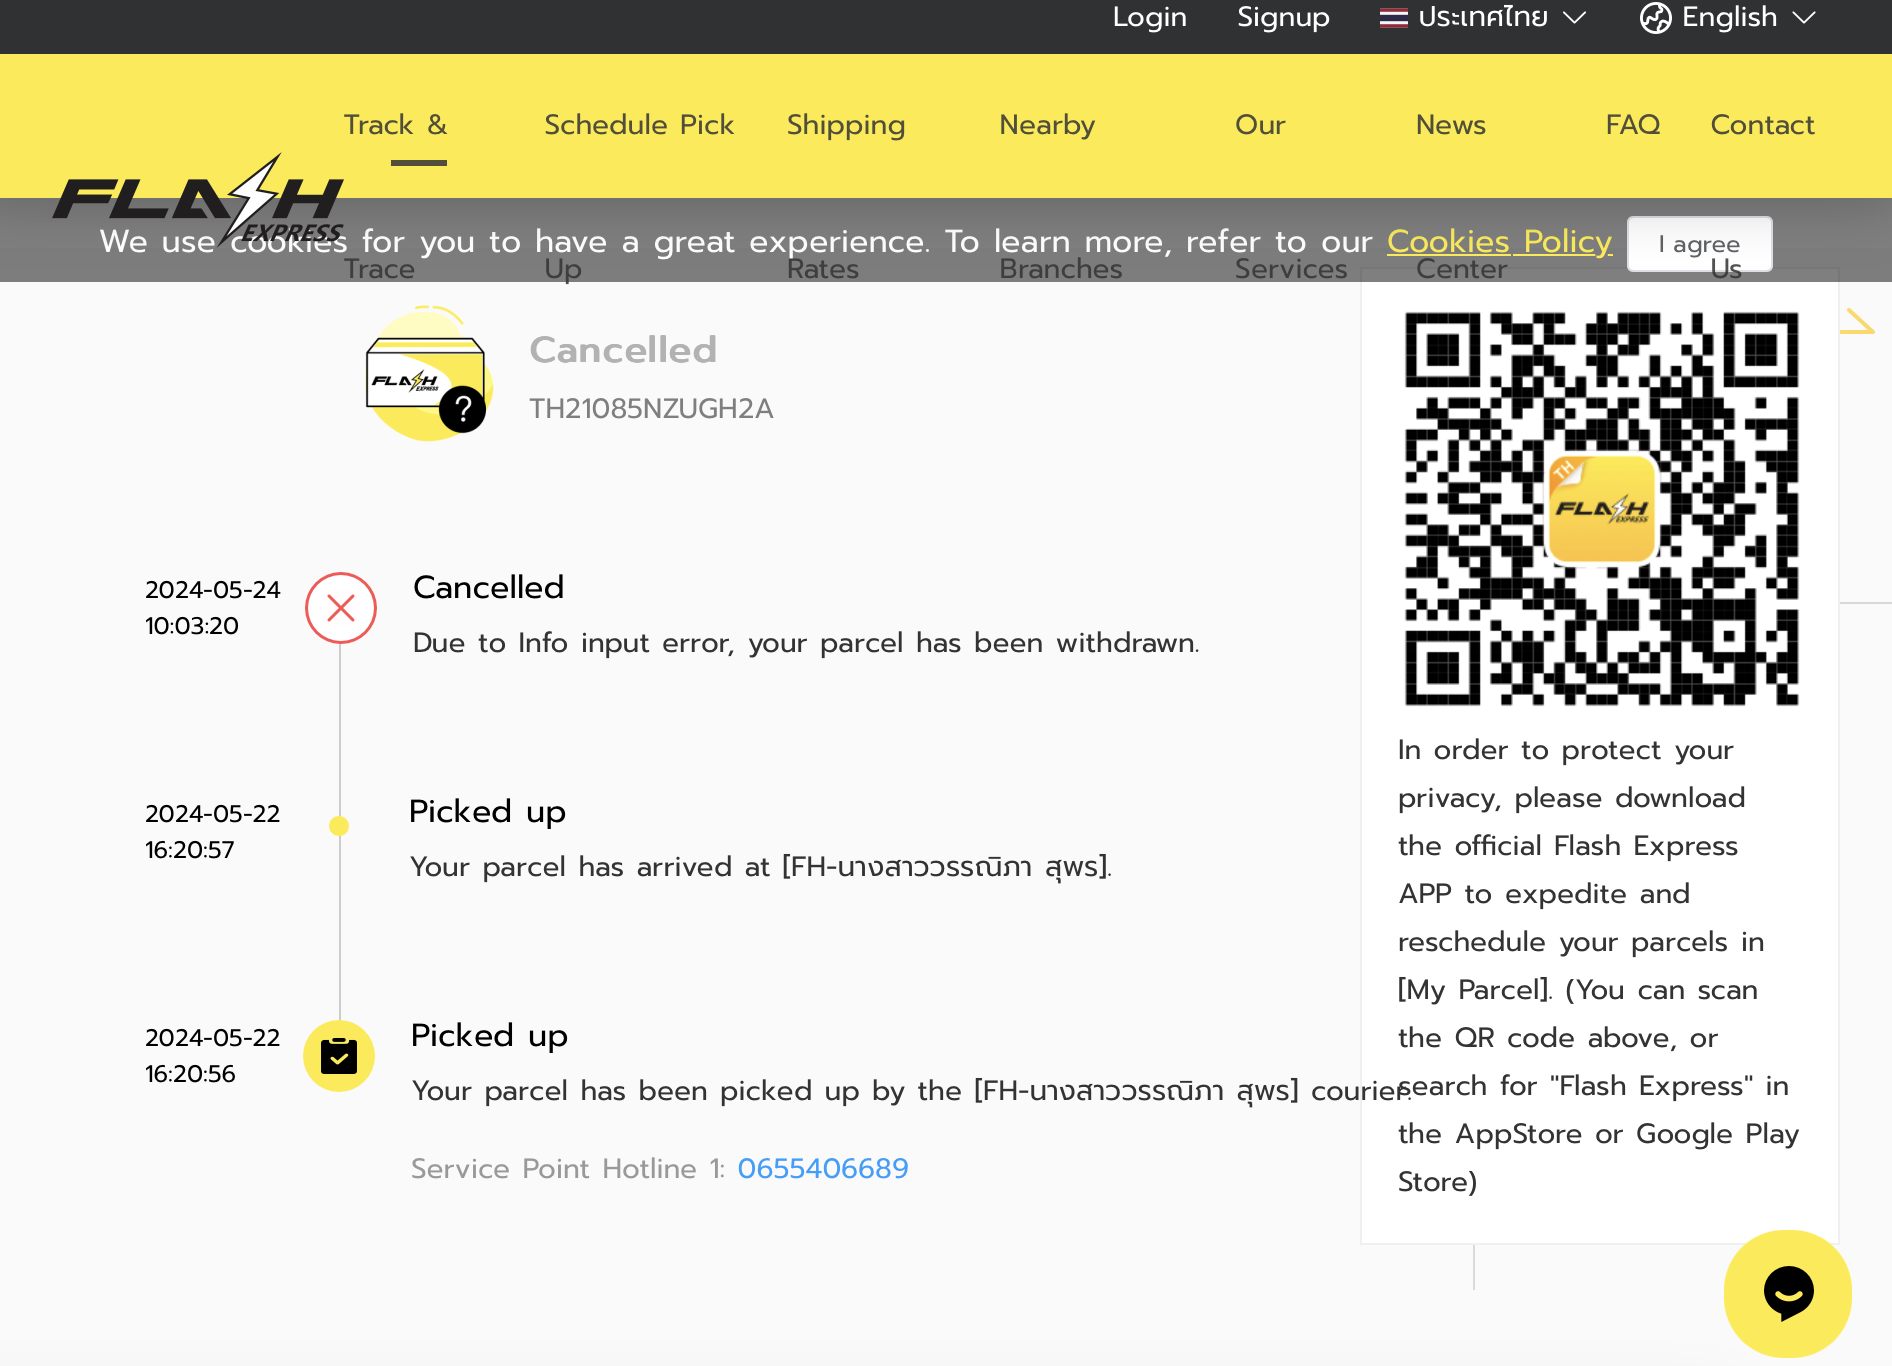
Task: Click the small yellow timeline dot
Action: coord(339,826)
